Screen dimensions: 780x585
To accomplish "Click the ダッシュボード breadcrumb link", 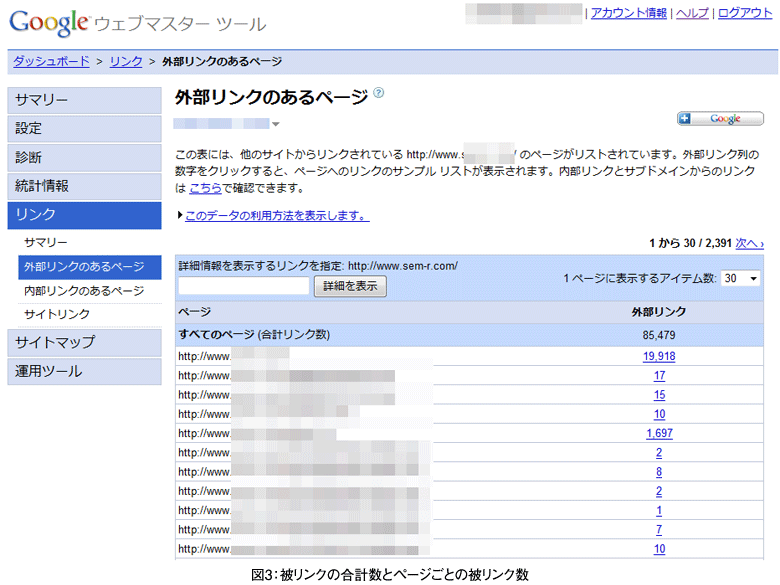I will pos(51,61).
